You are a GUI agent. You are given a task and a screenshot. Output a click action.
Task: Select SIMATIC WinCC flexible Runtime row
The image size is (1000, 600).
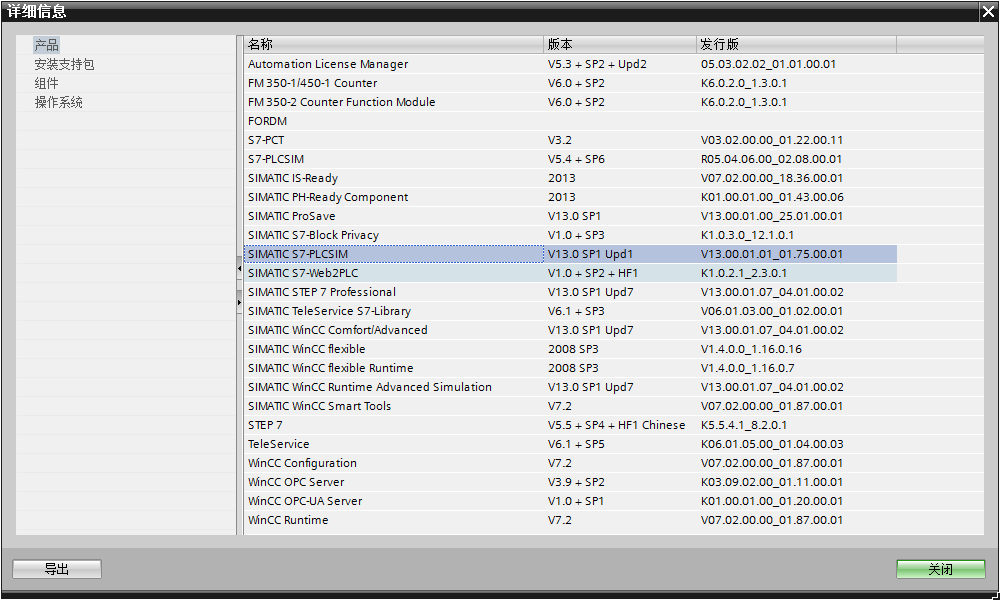(570, 368)
